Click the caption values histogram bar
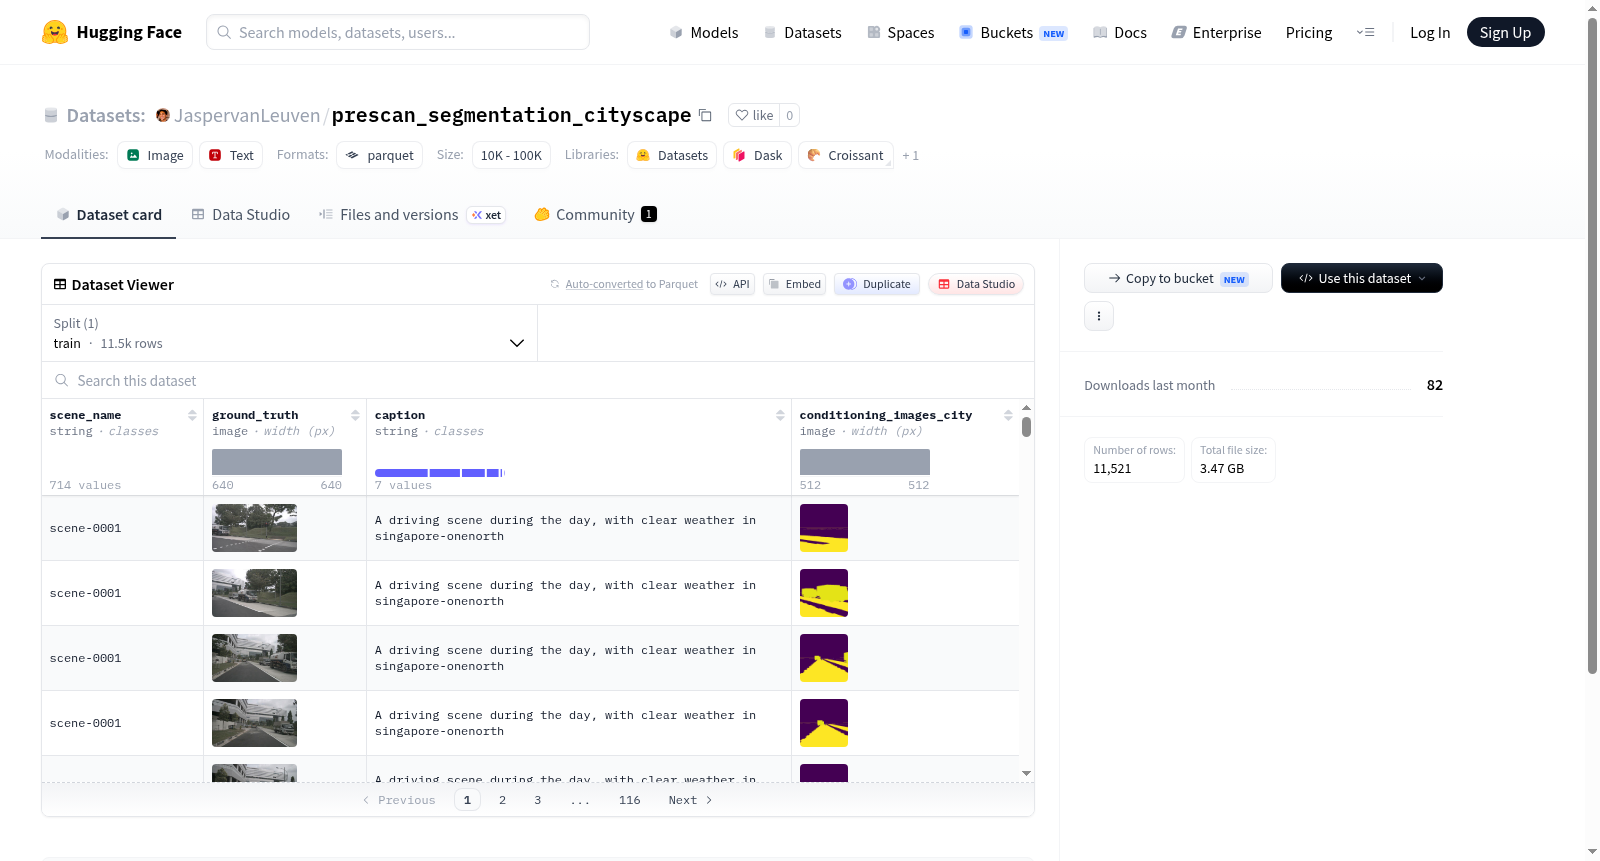Image resolution: width=1600 pixels, height=861 pixels. point(440,472)
